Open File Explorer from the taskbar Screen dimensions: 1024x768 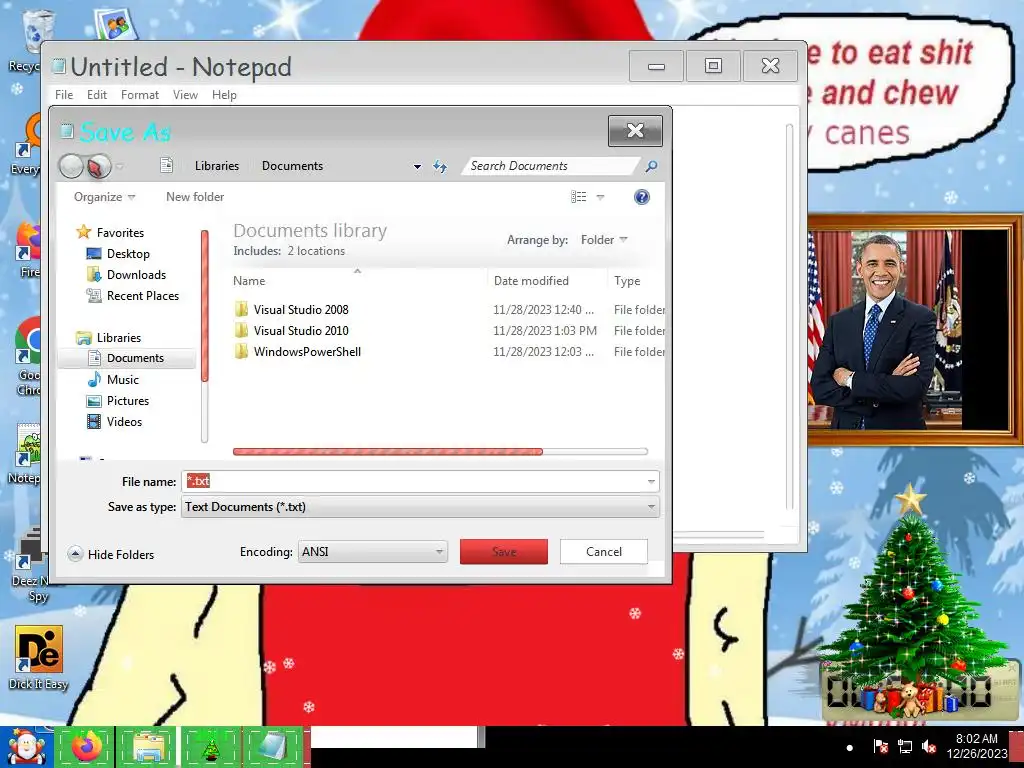point(148,746)
